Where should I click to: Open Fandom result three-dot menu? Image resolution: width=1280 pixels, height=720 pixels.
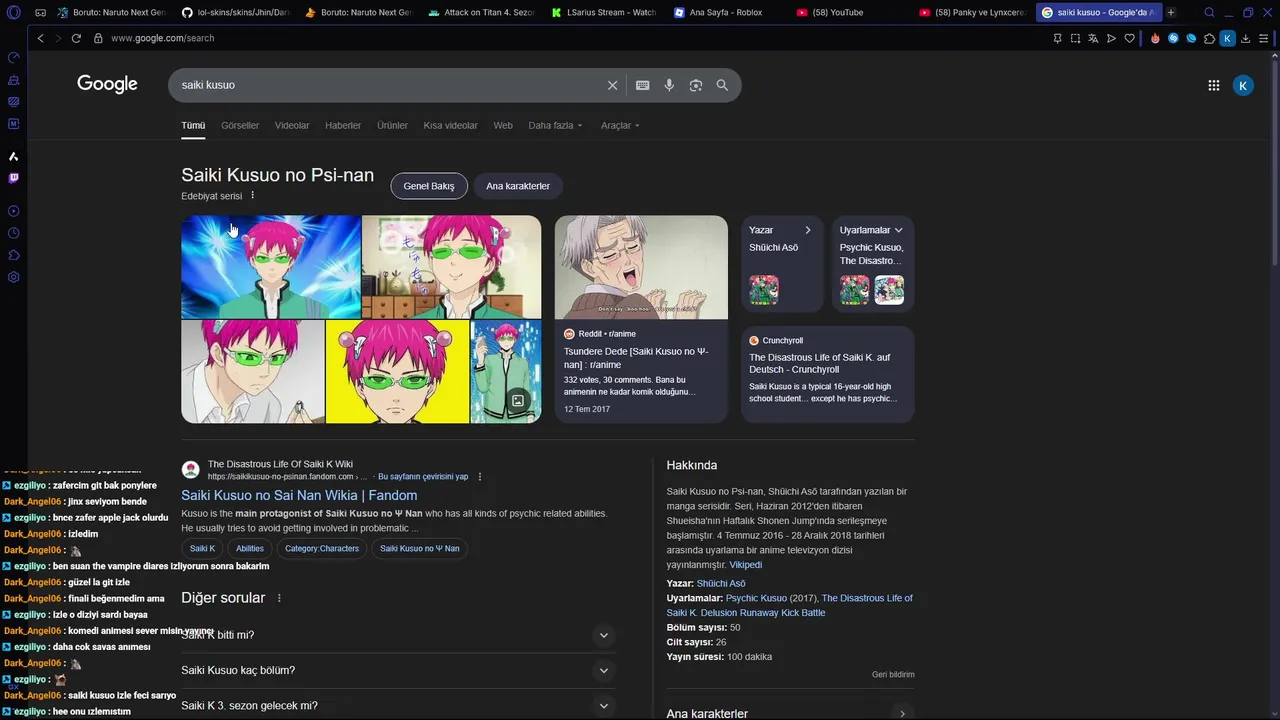click(480, 477)
